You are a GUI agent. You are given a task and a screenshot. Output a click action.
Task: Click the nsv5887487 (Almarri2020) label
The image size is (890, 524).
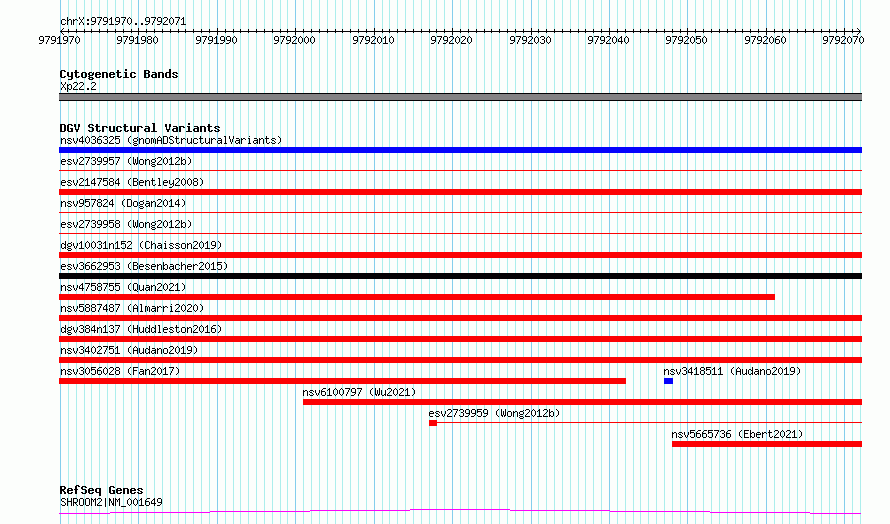[132, 308]
